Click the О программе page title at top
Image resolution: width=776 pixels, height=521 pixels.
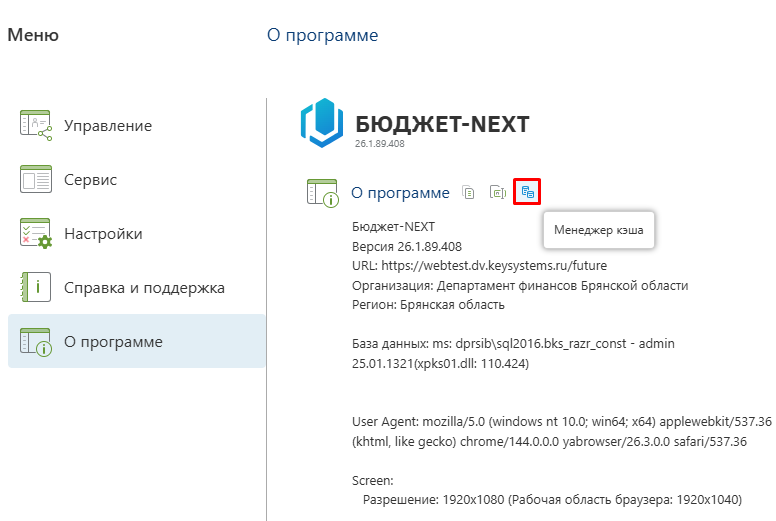(x=322, y=36)
